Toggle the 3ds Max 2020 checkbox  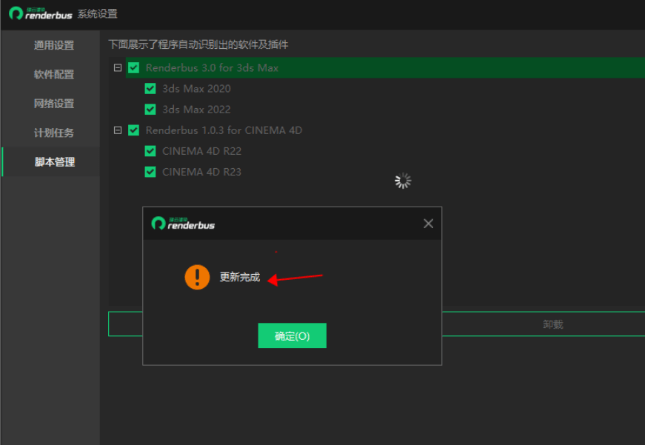(150, 89)
